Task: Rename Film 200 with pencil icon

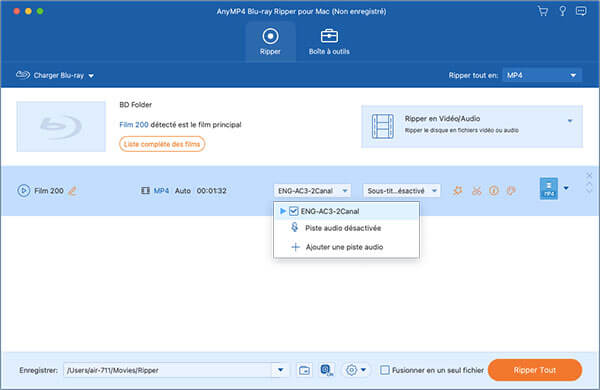Action: (x=72, y=191)
